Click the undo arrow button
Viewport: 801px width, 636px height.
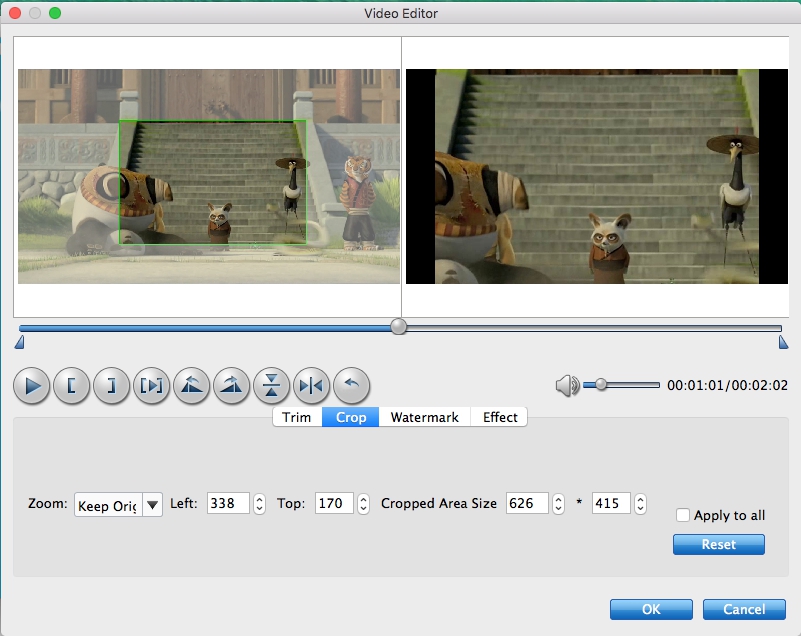[351, 386]
